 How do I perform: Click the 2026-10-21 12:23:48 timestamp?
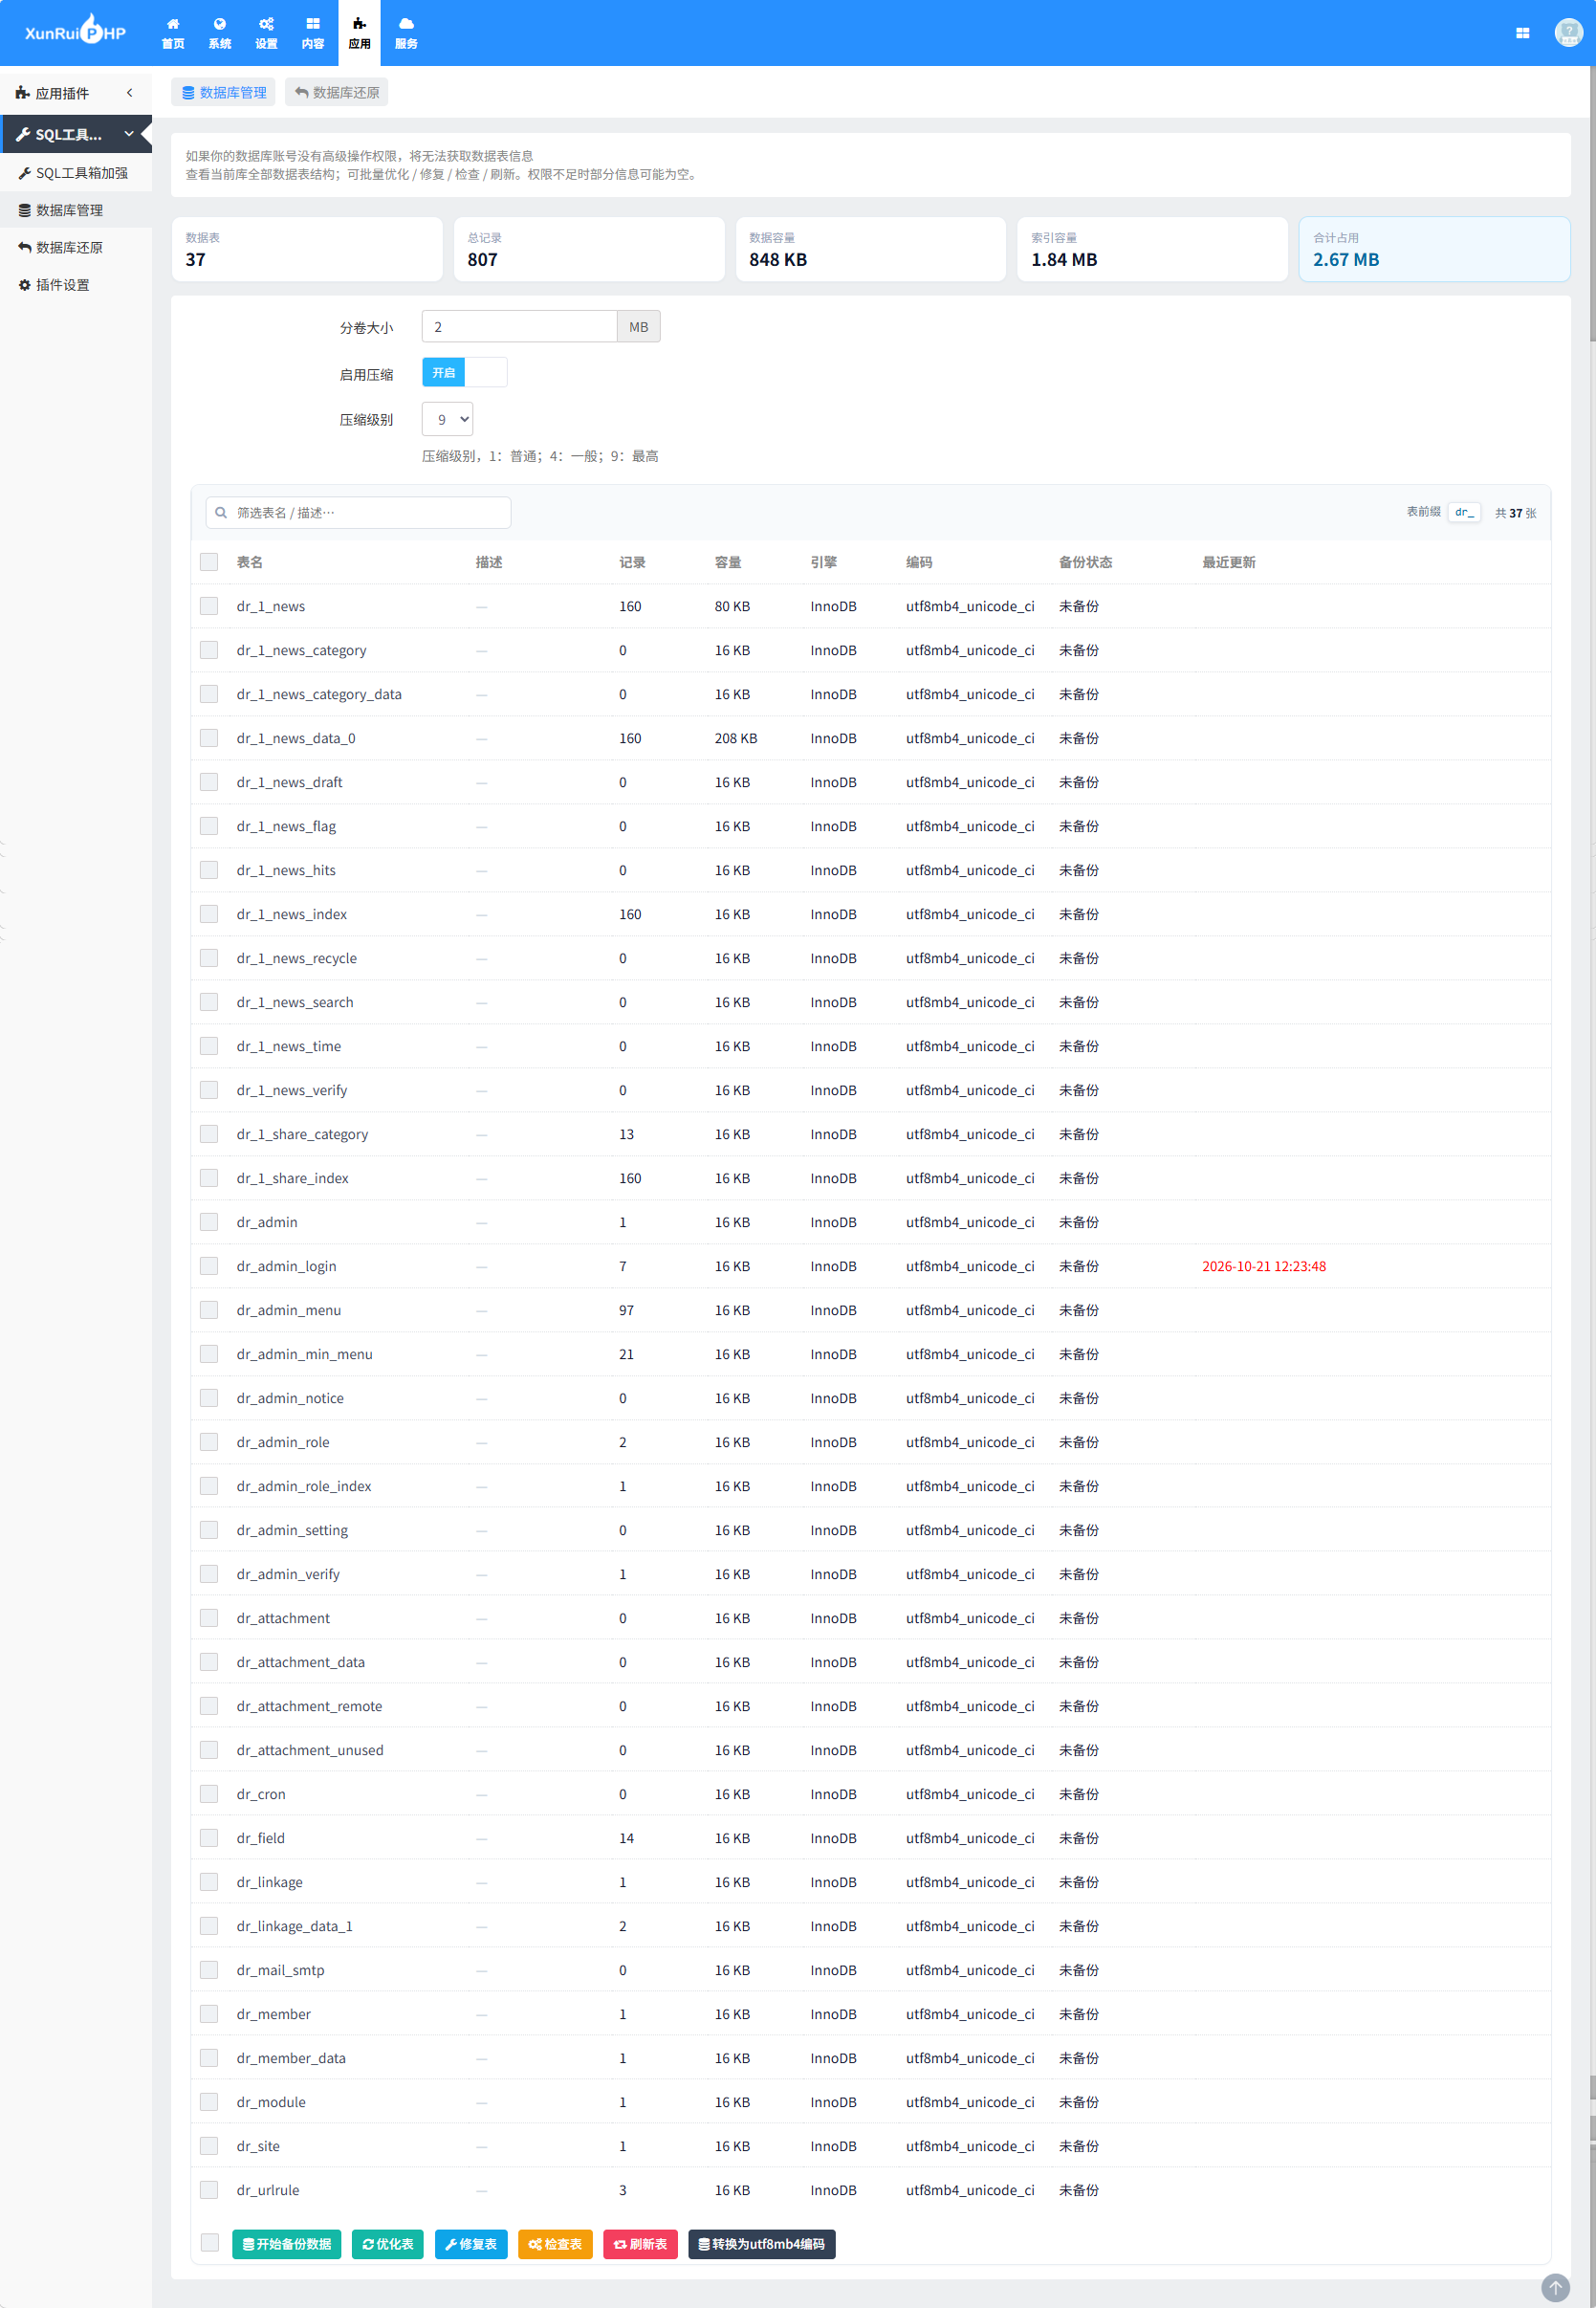pyautogui.click(x=1264, y=1266)
